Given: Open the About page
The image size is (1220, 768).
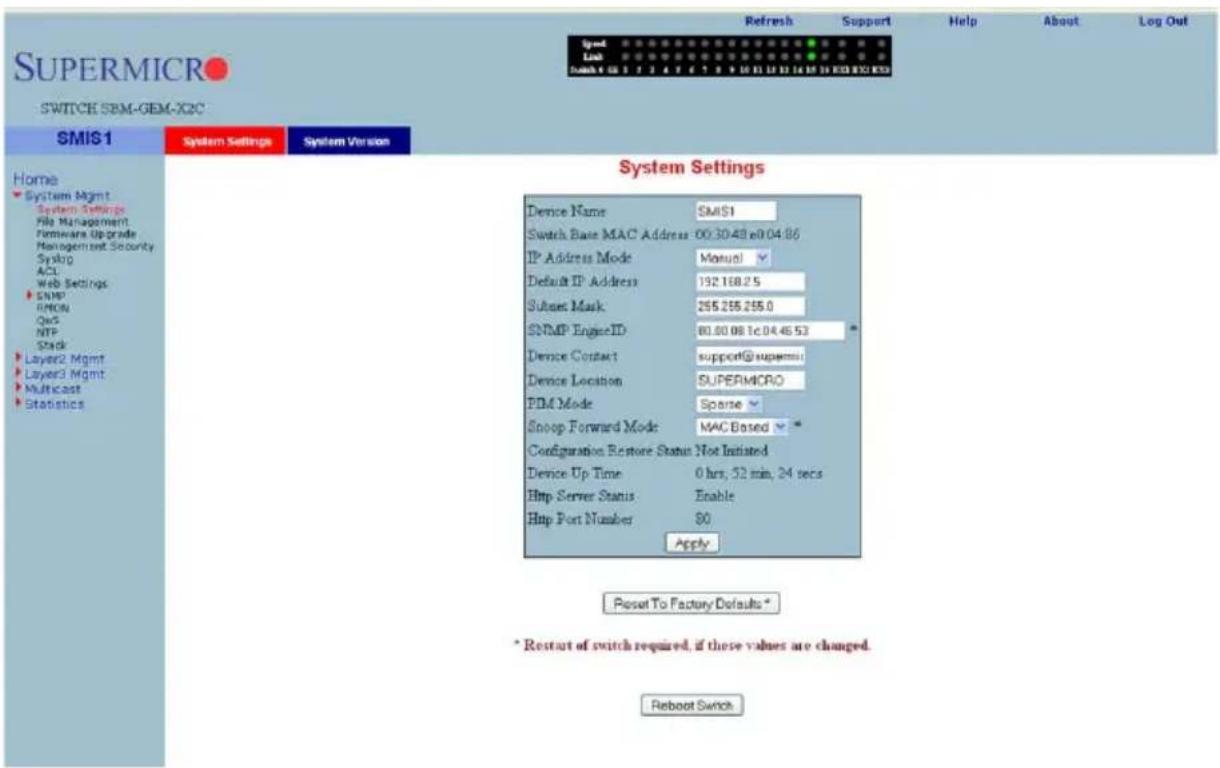Looking at the screenshot, I should pos(1061,20).
